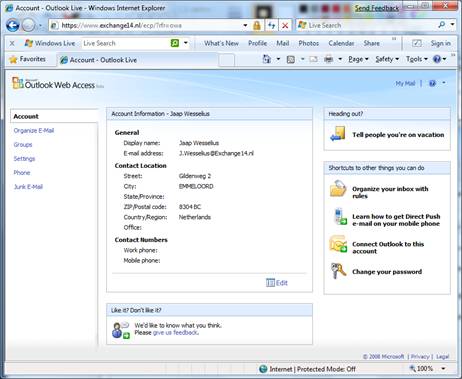This screenshot has height=379, width=462.
Task: Open Organize E-Mail in left navigation
Action: (x=34, y=130)
